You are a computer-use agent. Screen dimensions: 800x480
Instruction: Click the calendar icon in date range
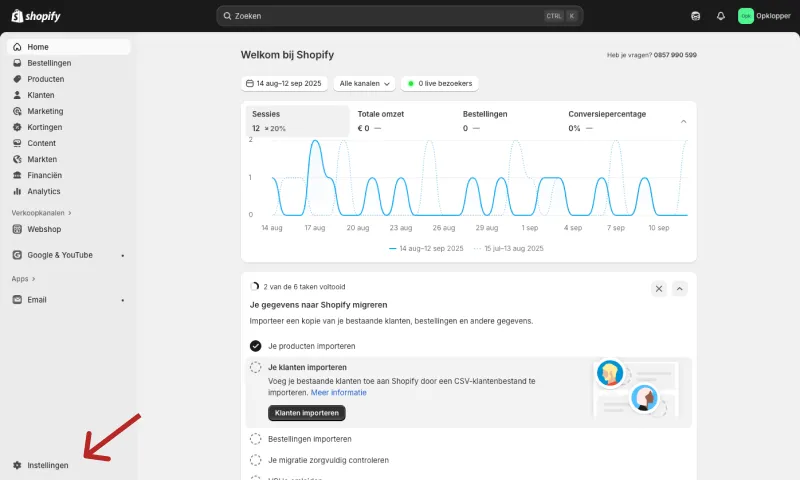point(249,83)
